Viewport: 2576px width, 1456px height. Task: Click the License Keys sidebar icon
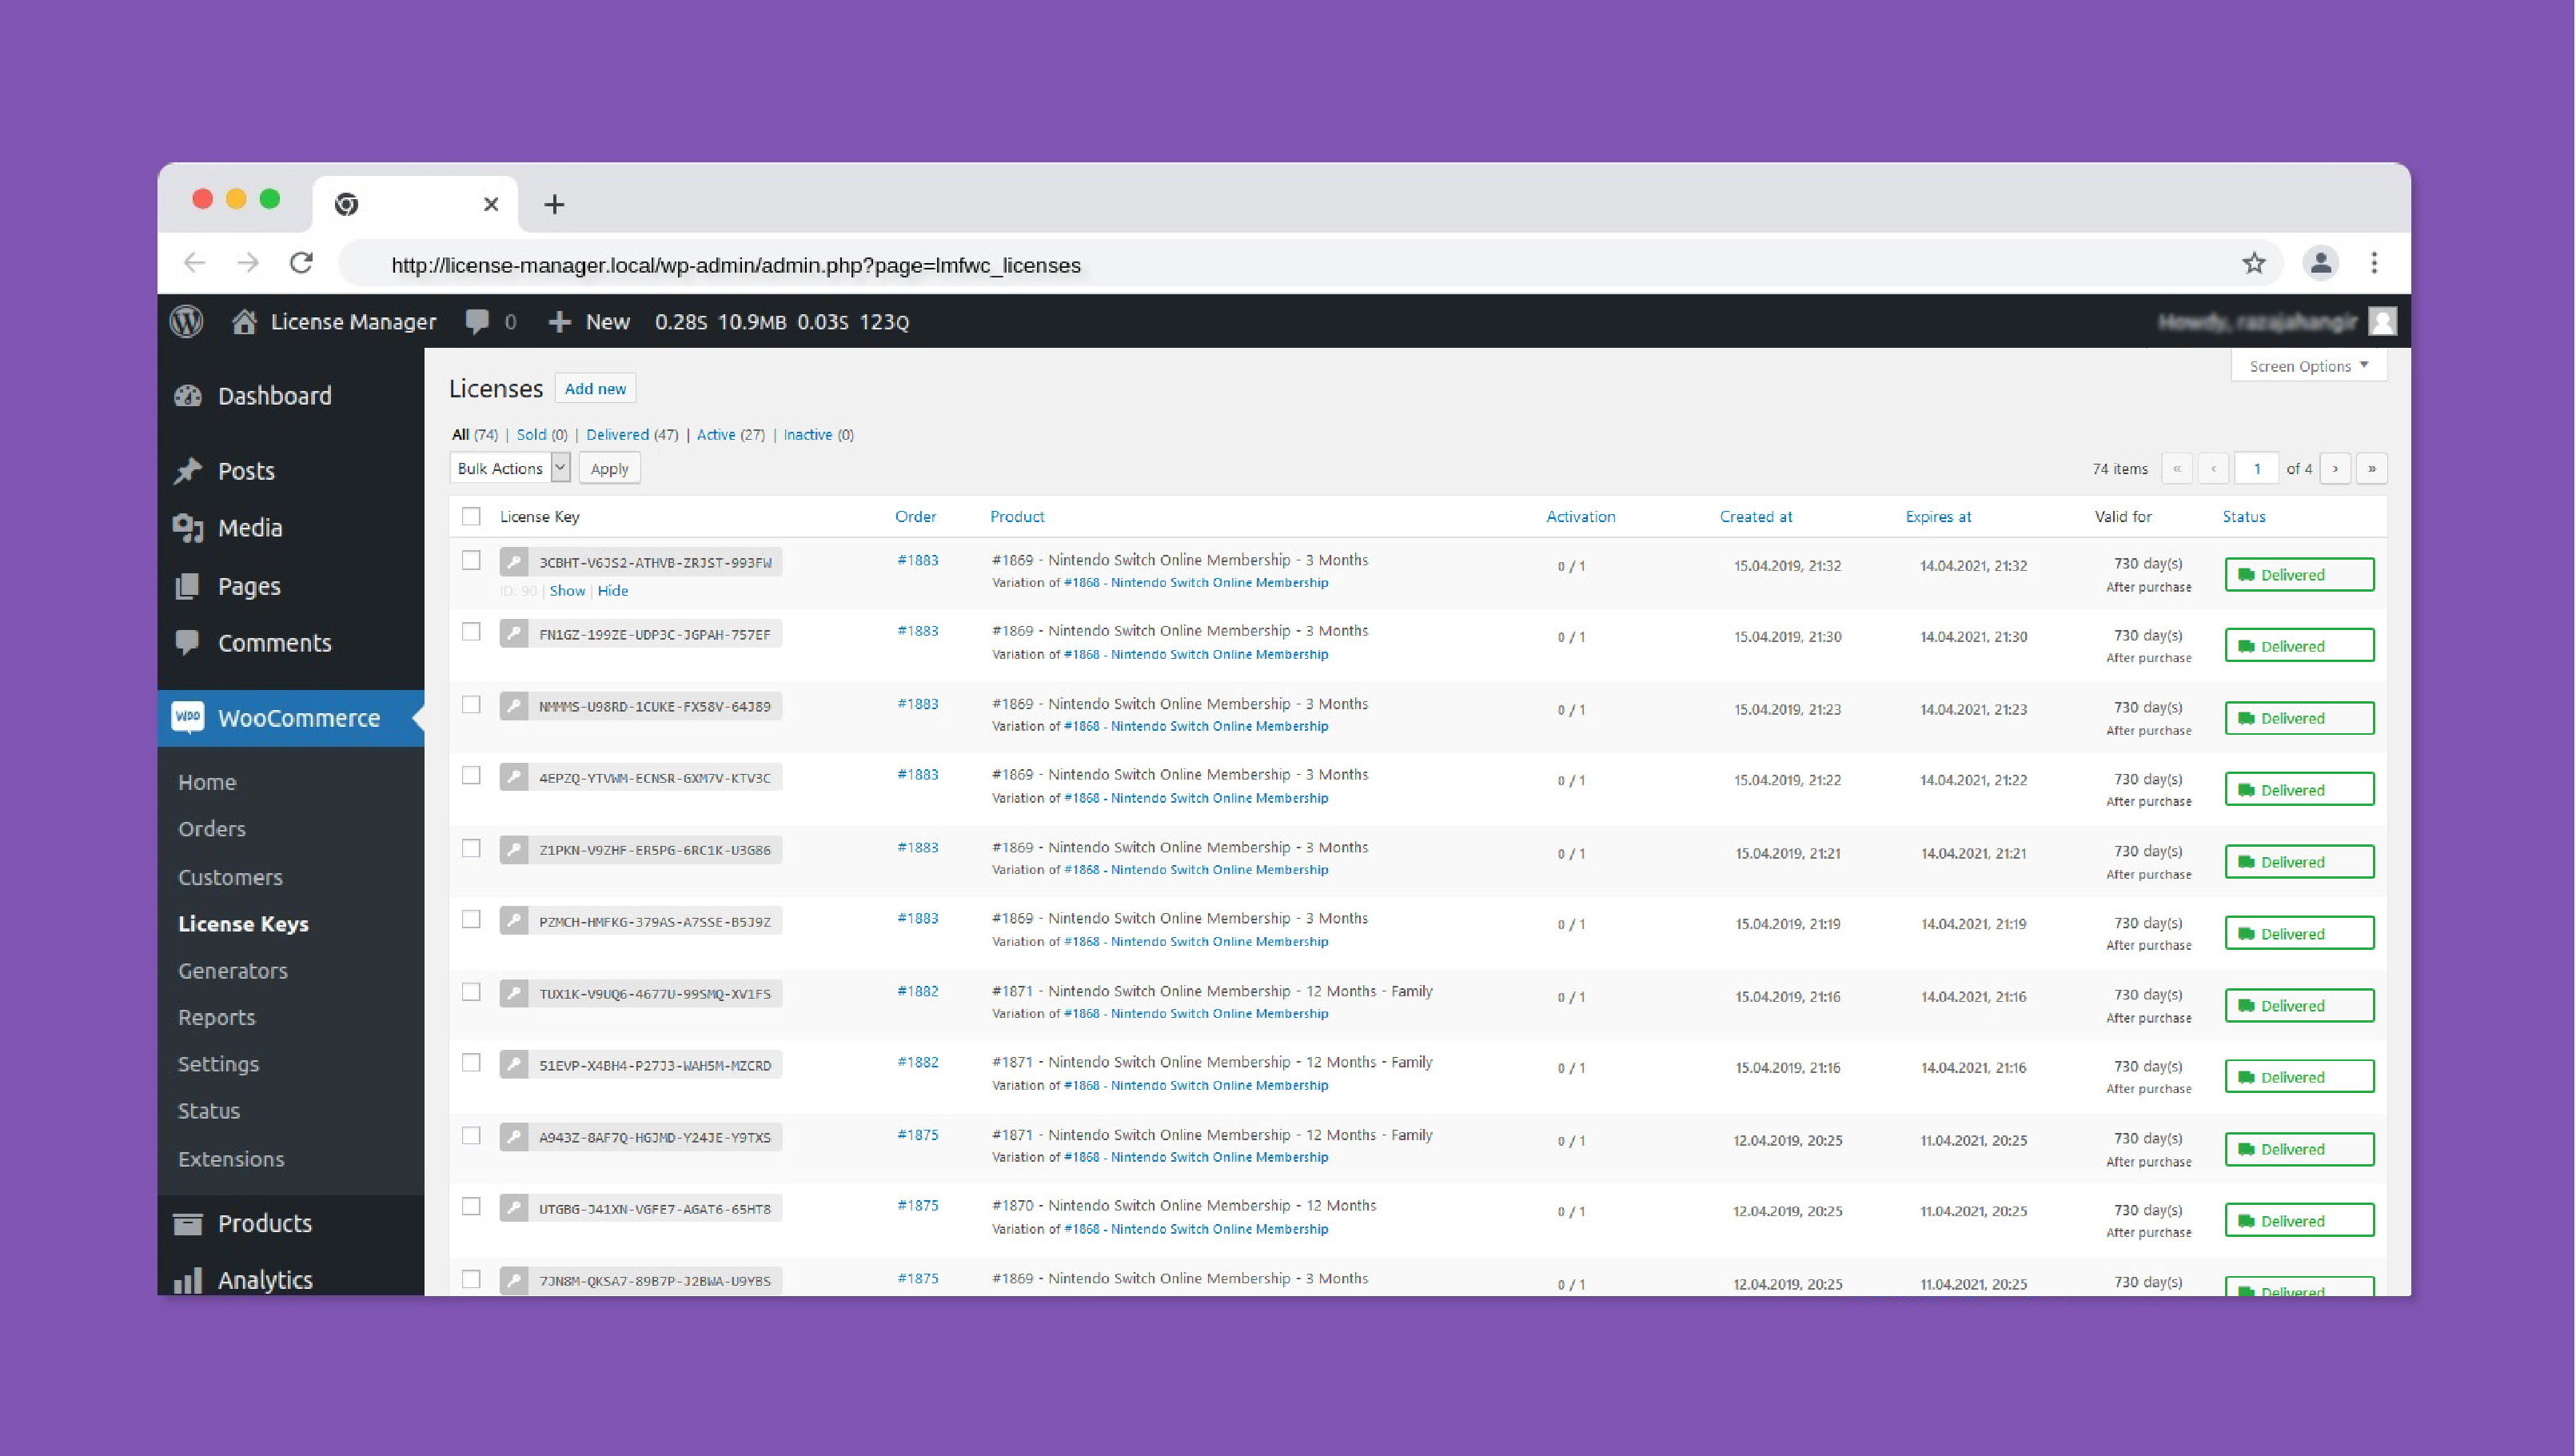[244, 922]
